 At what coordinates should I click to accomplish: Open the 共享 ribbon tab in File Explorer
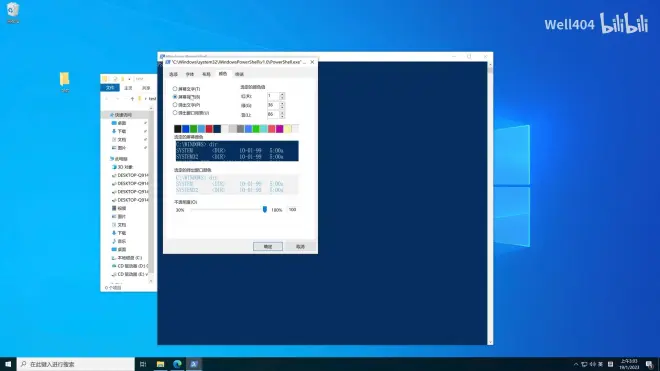(146, 88)
